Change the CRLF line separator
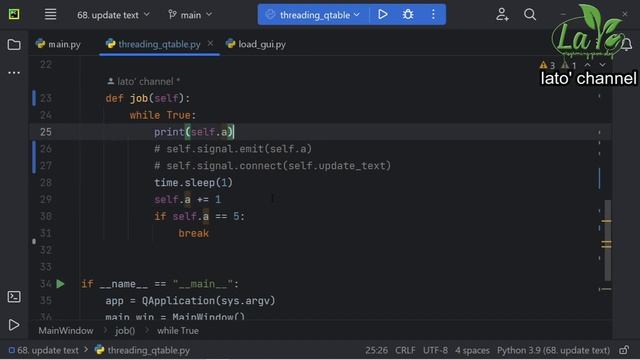The image size is (640, 360). tap(405, 350)
